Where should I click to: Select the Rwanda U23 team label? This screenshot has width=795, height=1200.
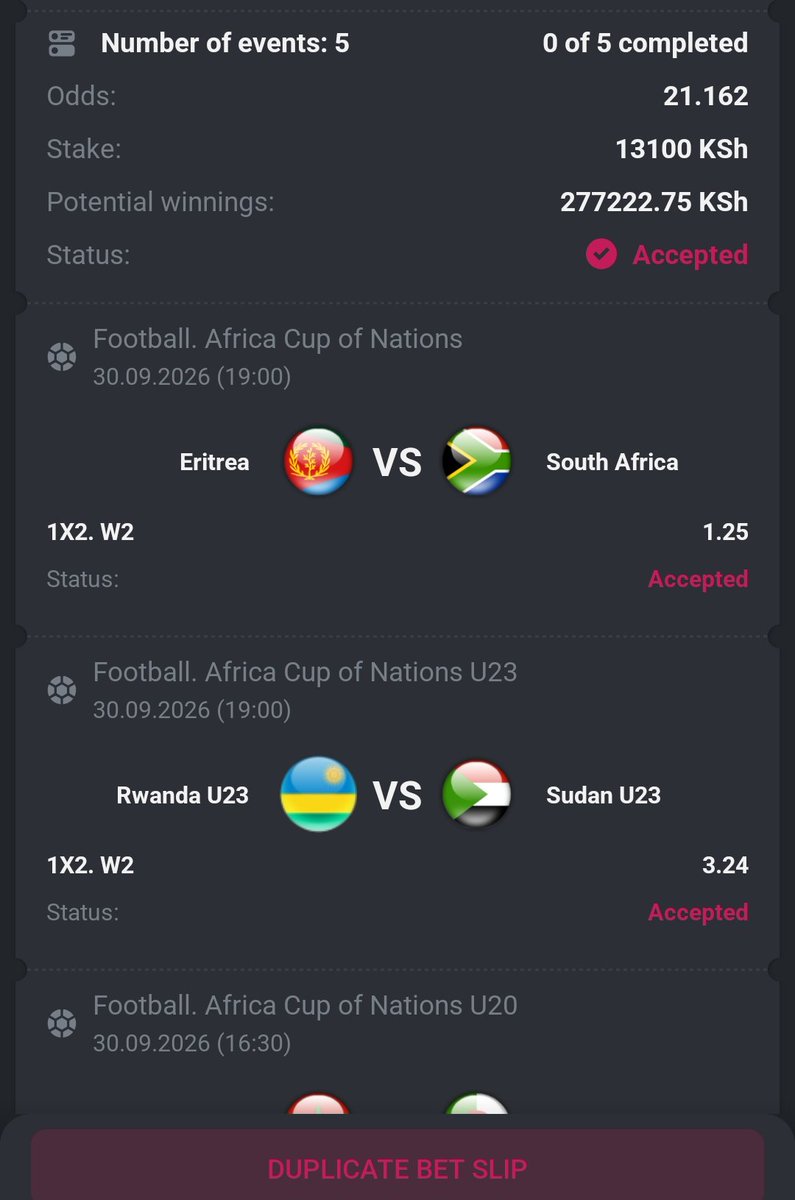click(x=182, y=795)
